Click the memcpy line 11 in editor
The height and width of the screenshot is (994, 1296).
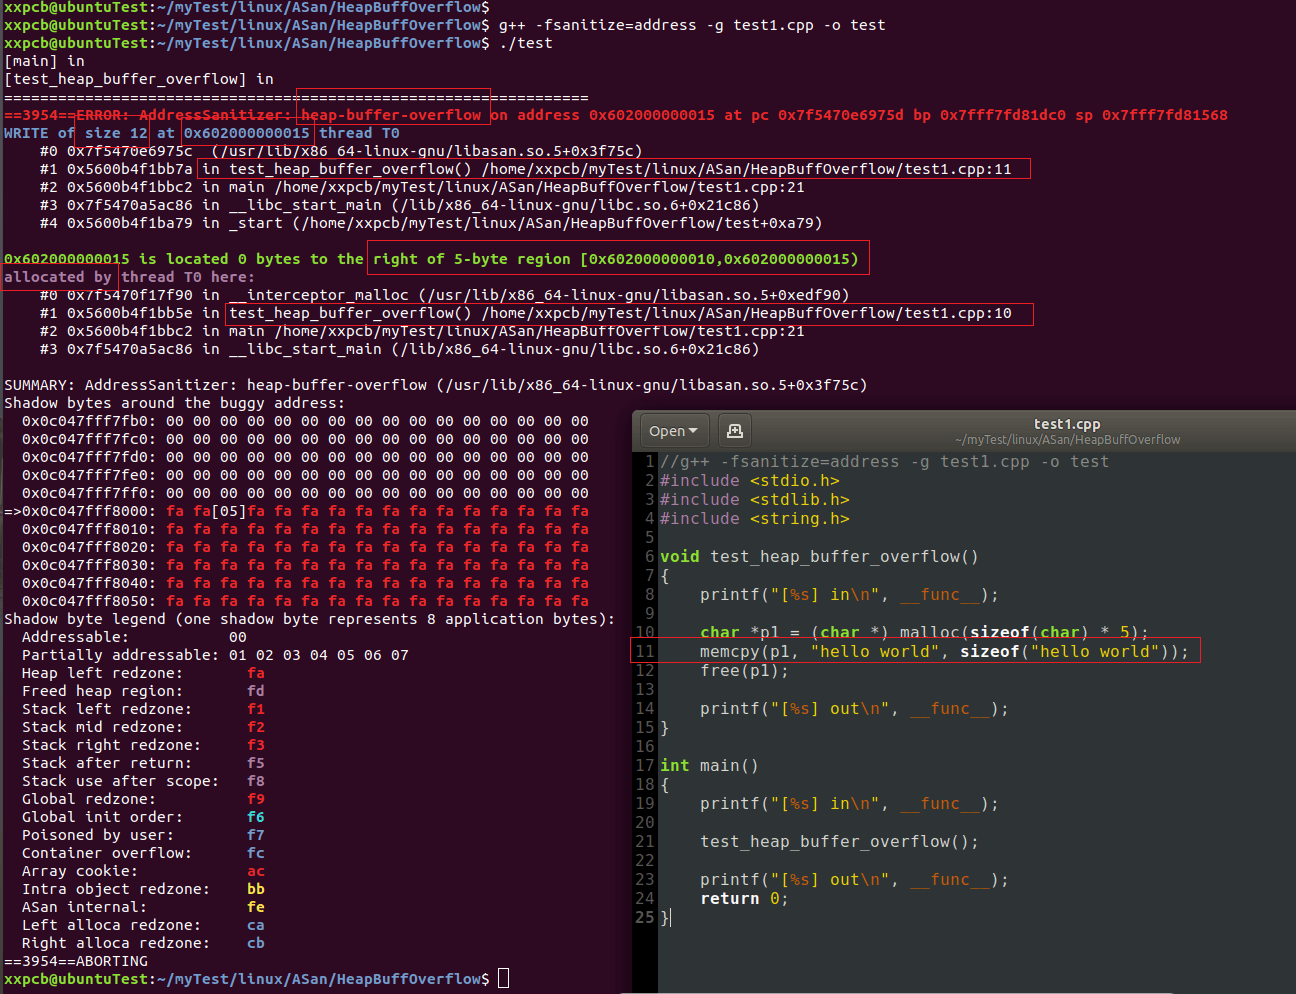(944, 652)
